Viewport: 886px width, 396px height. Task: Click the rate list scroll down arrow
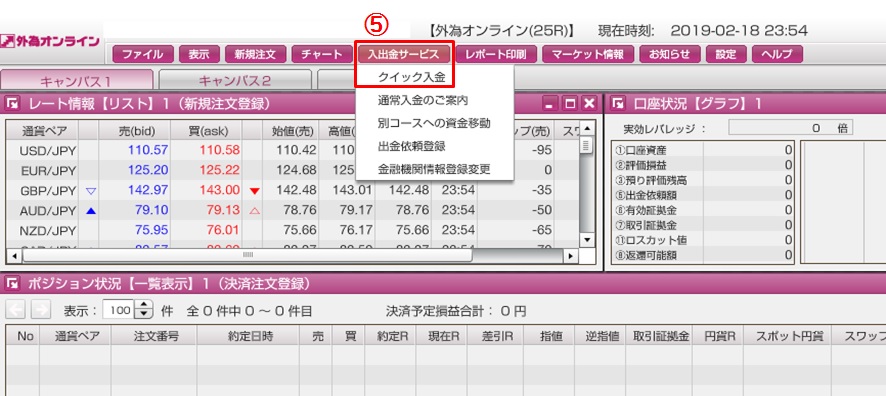(x=587, y=240)
